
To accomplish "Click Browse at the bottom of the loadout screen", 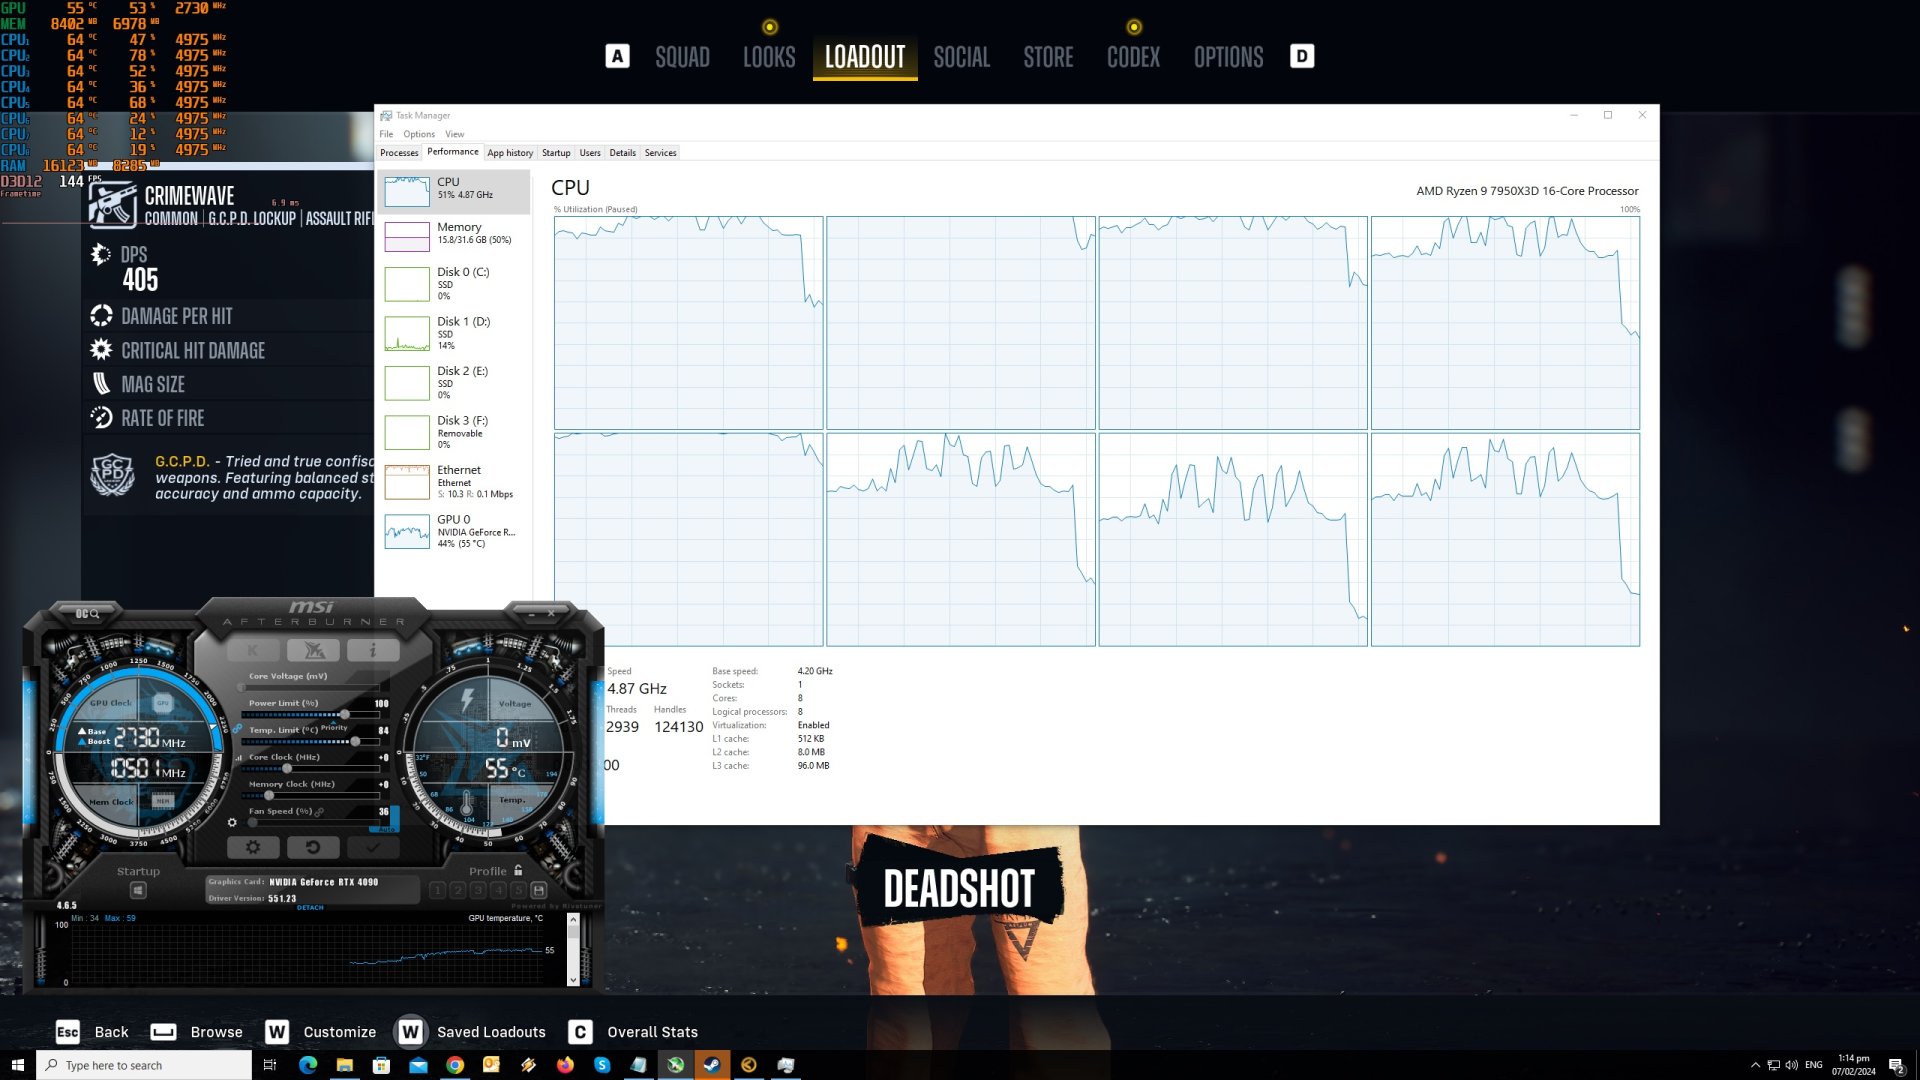I will [216, 1031].
